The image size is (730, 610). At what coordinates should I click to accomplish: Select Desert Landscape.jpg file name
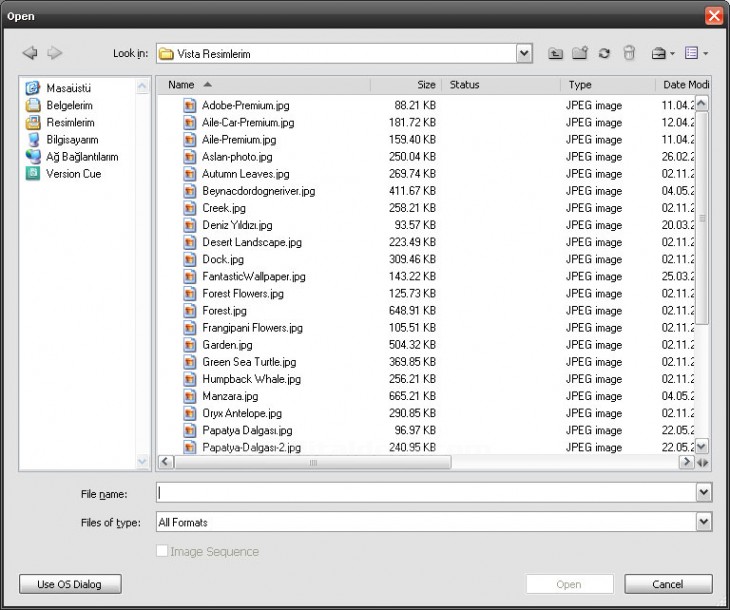pos(252,242)
